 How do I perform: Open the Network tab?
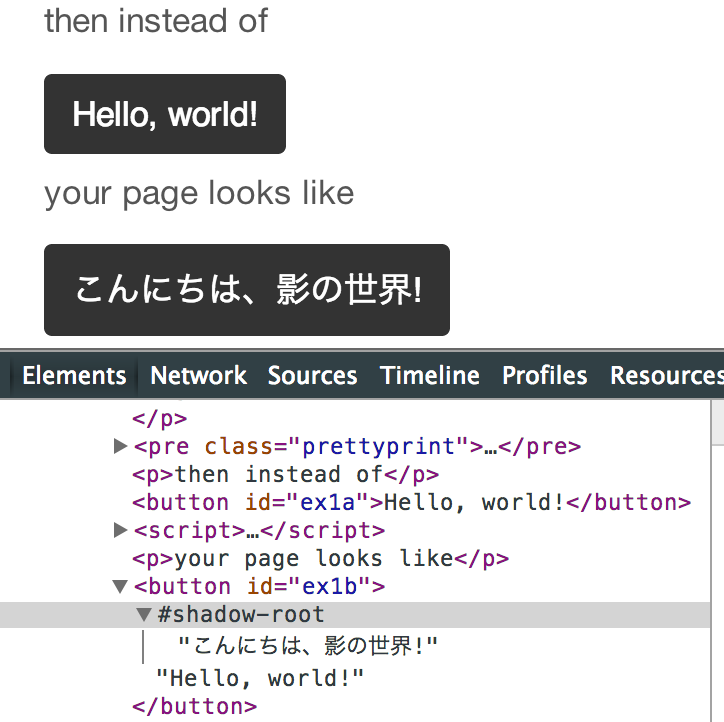pos(199,375)
